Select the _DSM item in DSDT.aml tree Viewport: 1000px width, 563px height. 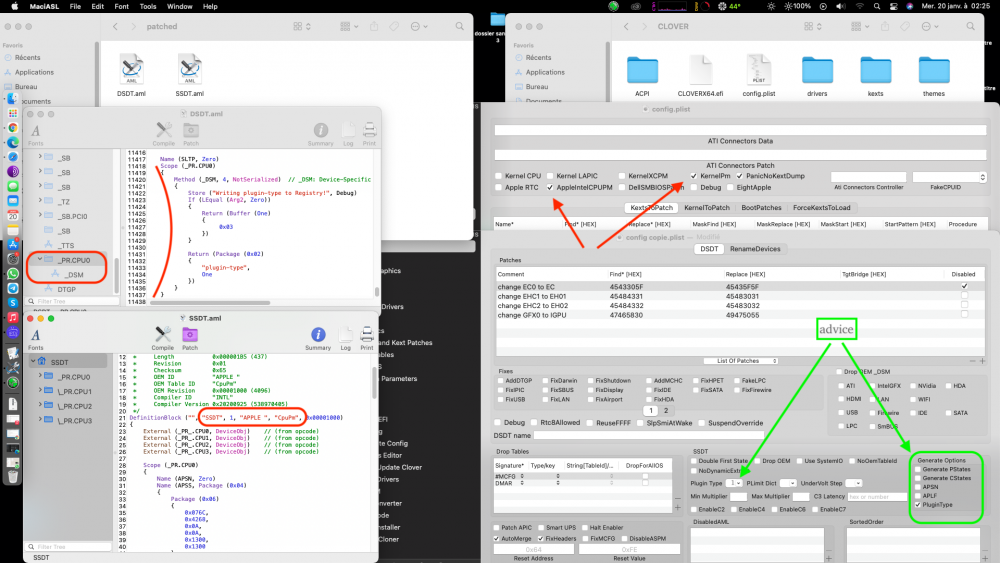pos(74,275)
